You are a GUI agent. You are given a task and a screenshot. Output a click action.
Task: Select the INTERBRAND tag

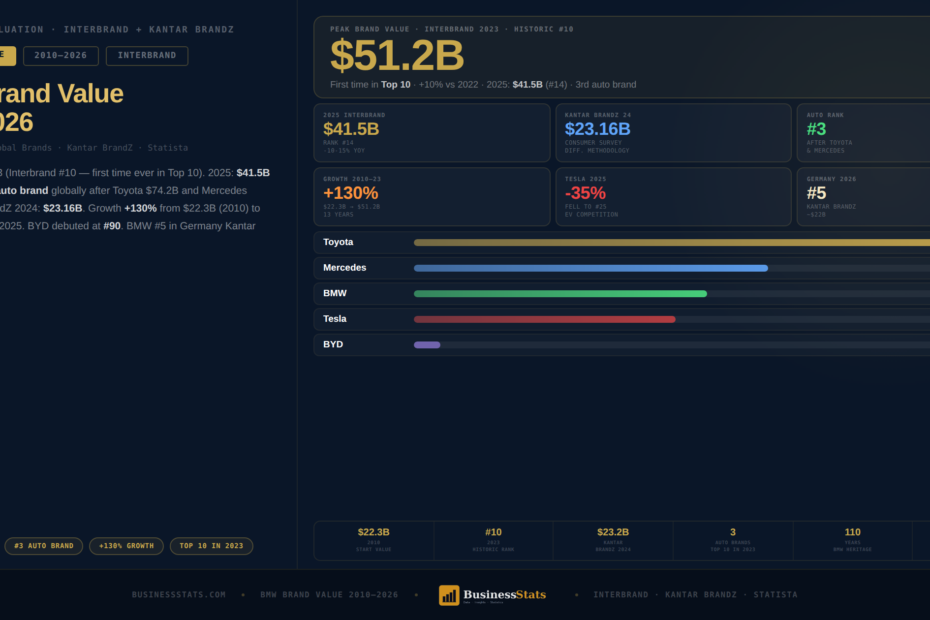pos(147,56)
